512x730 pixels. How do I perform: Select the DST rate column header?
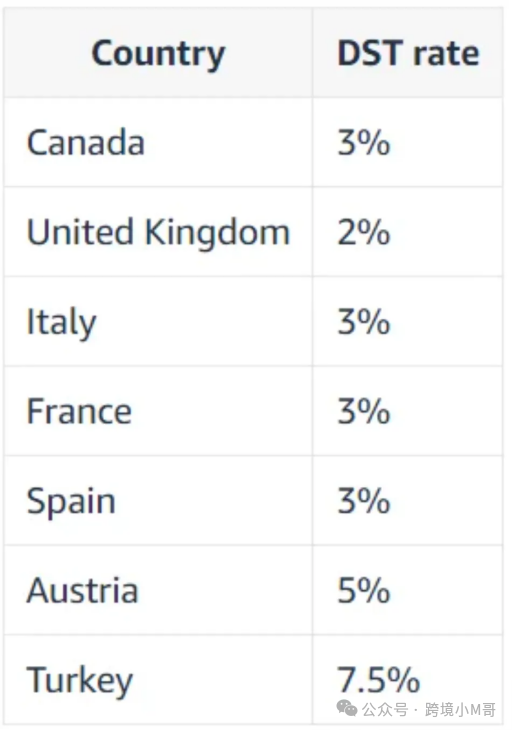pos(408,53)
